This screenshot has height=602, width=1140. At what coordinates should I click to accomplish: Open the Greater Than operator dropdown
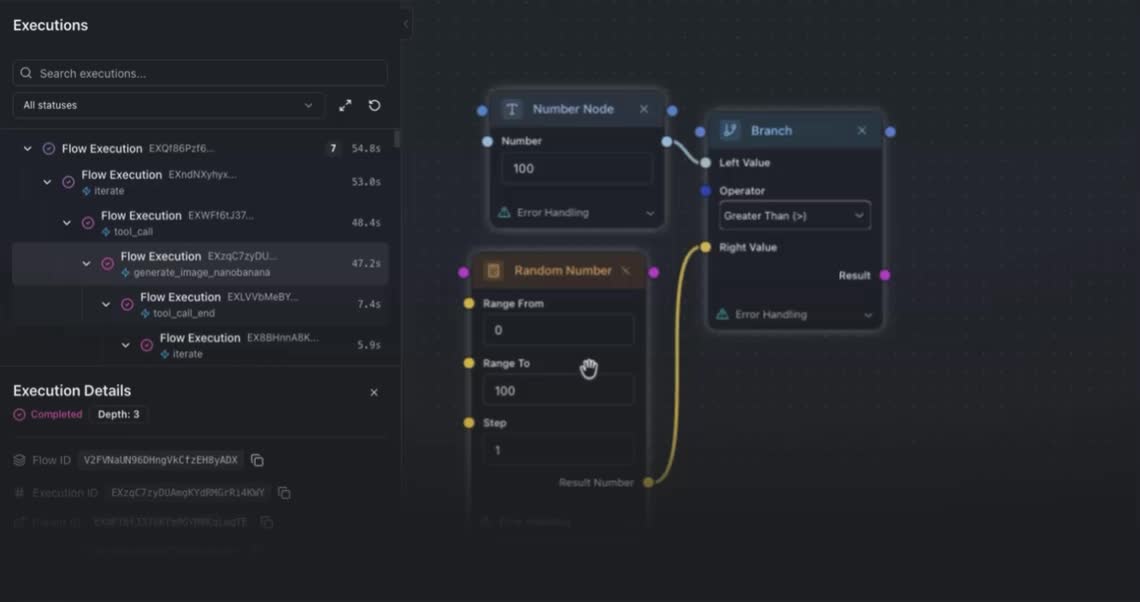point(794,215)
